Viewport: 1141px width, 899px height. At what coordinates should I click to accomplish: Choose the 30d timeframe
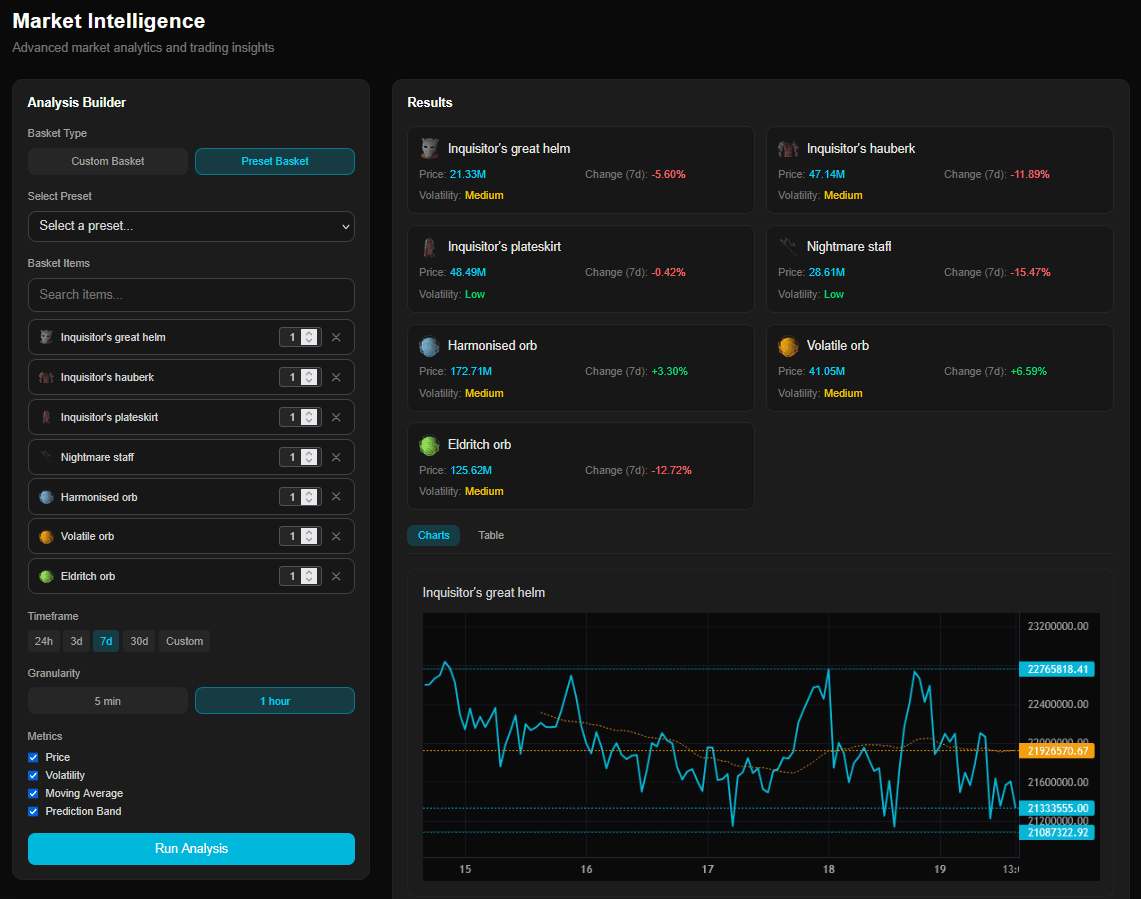pyautogui.click(x=139, y=641)
